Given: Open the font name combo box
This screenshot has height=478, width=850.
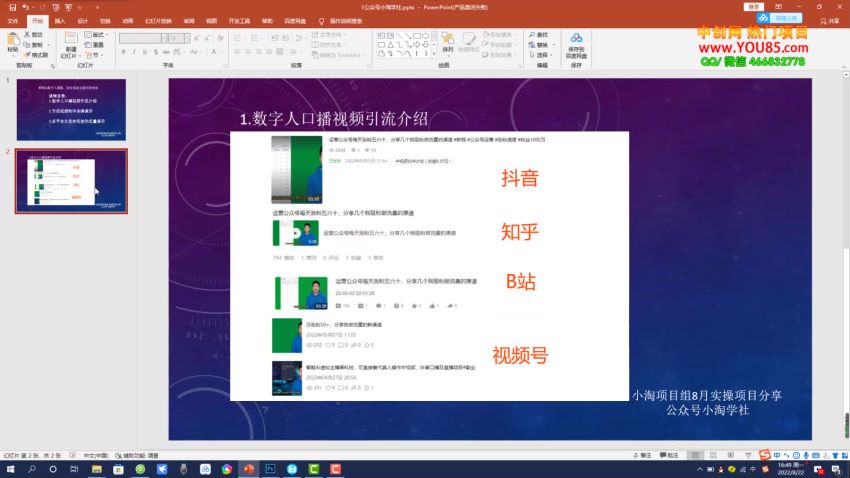Looking at the screenshot, I should pos(143,38).
